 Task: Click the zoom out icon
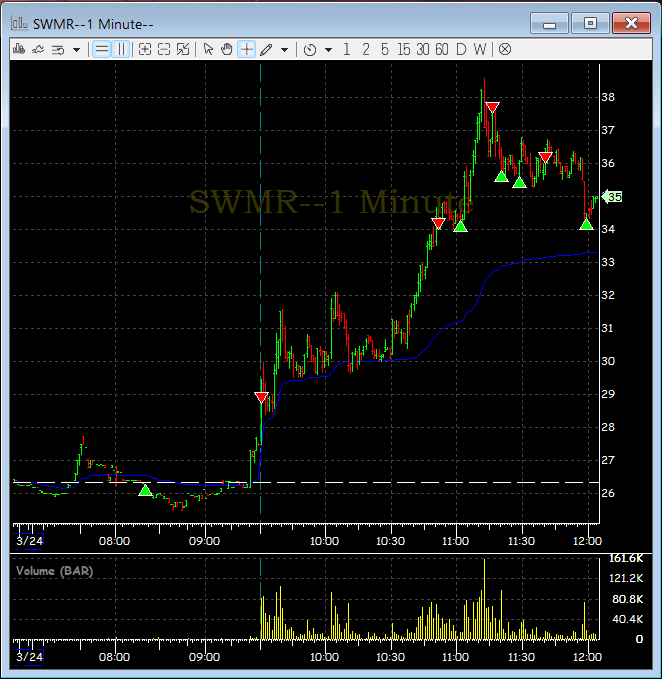pos(164,49)
